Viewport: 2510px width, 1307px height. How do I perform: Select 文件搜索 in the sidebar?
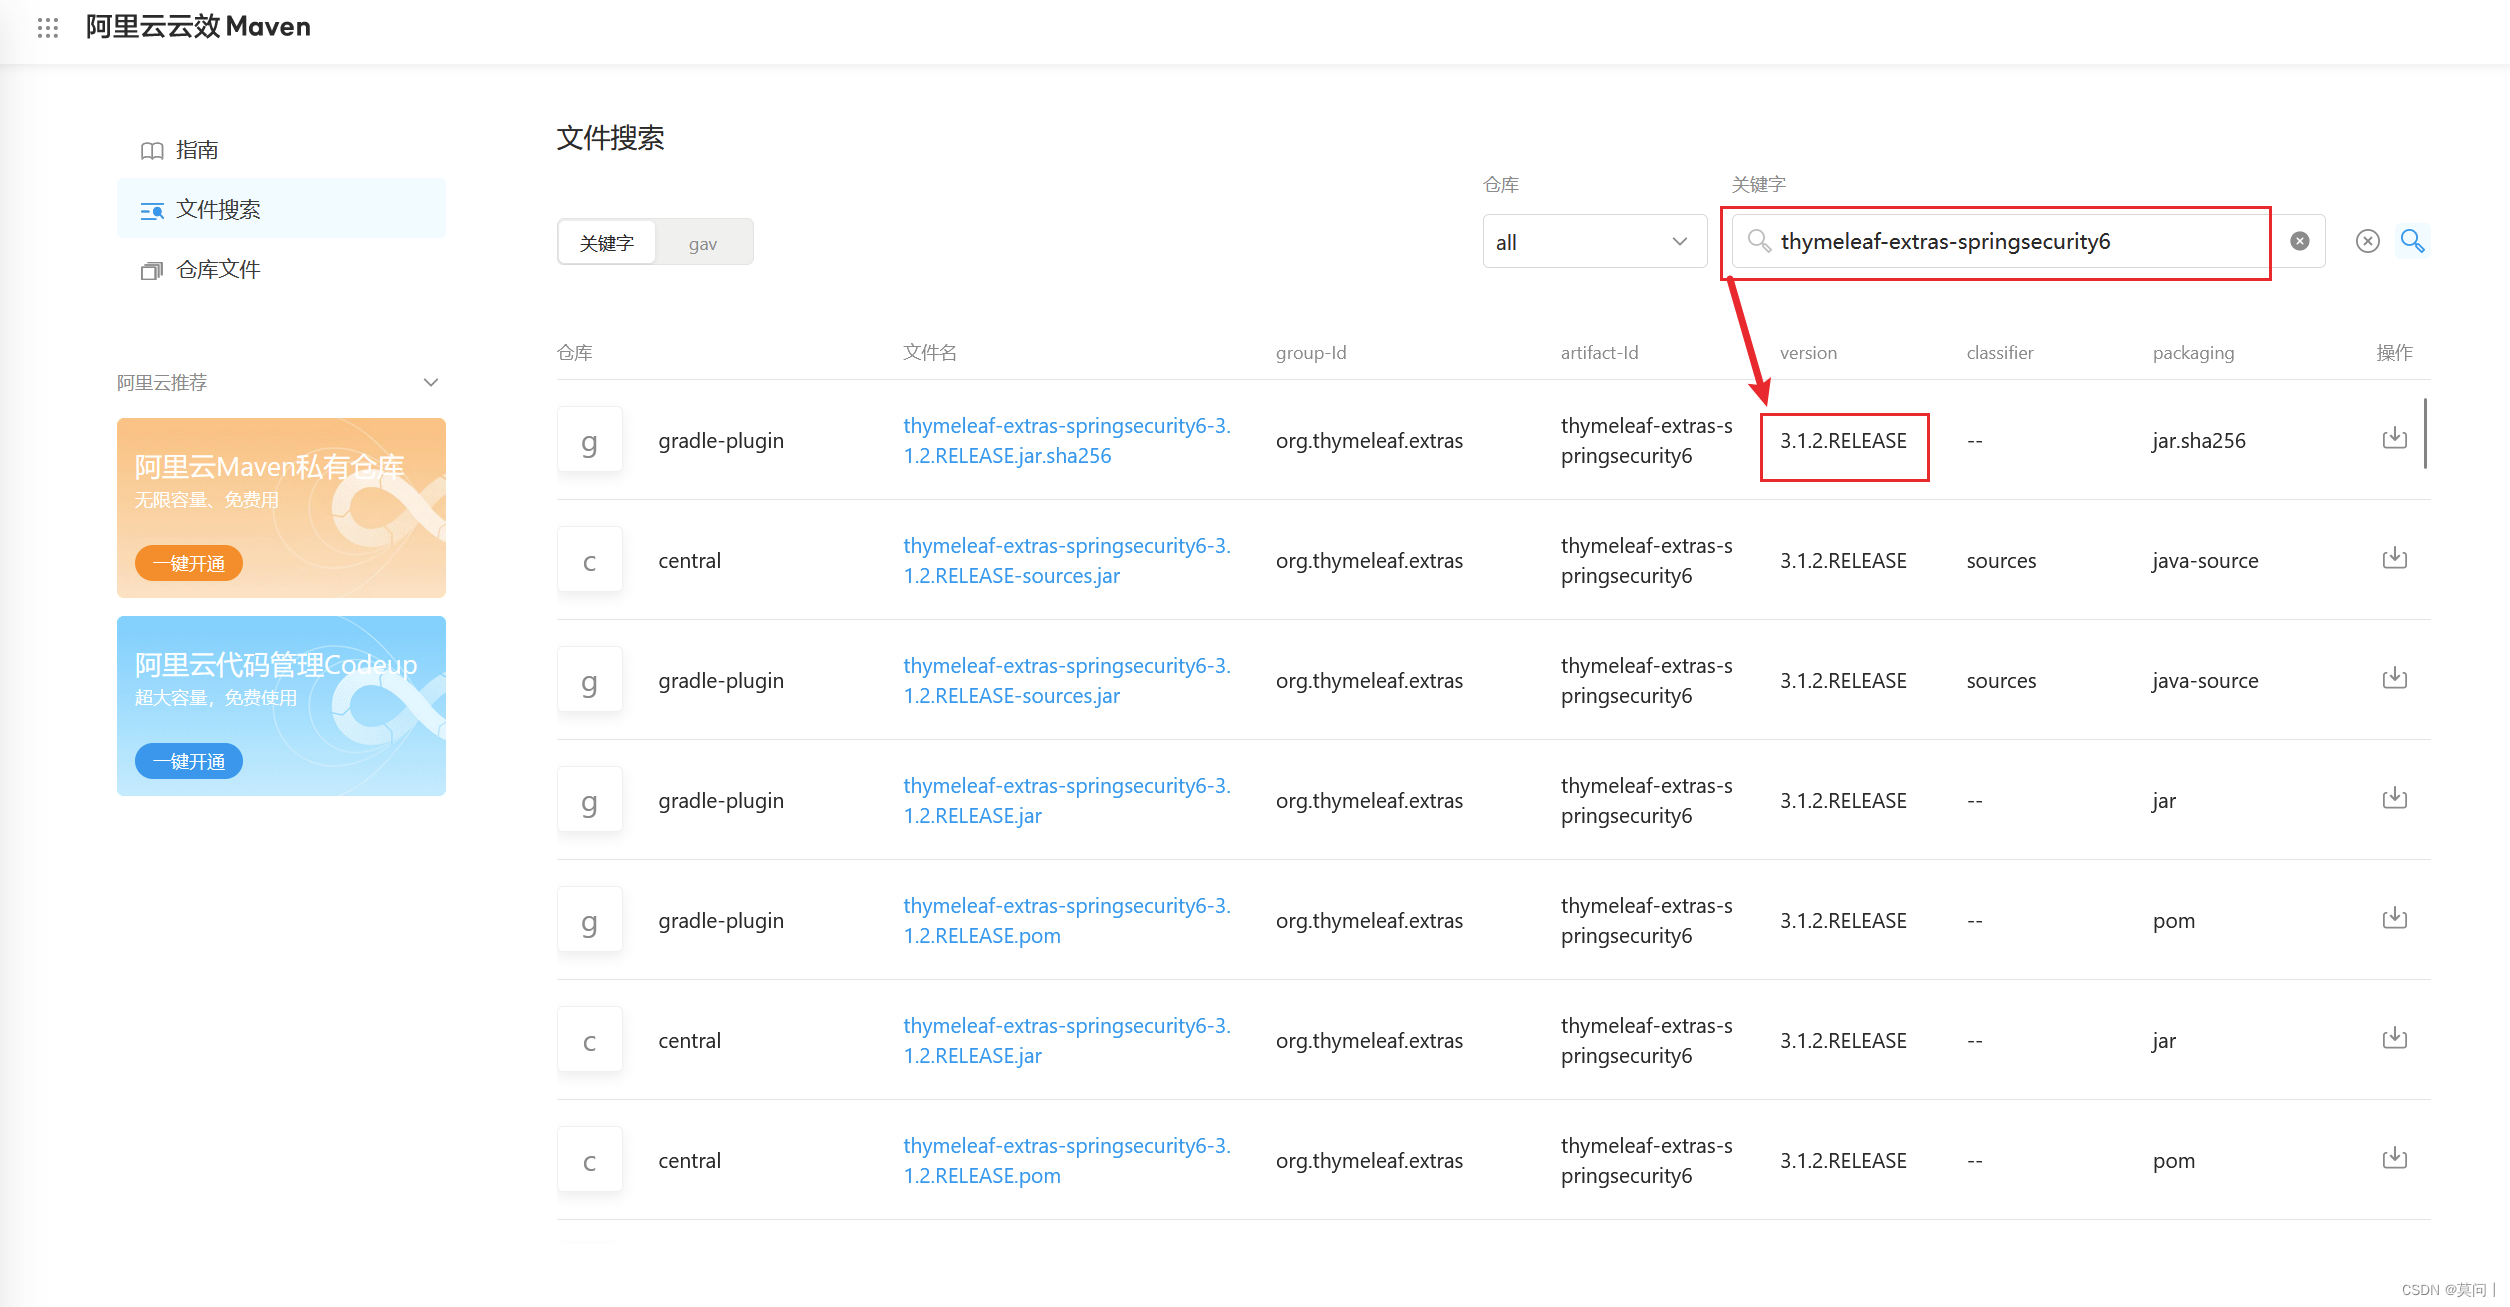coord(217,210)
